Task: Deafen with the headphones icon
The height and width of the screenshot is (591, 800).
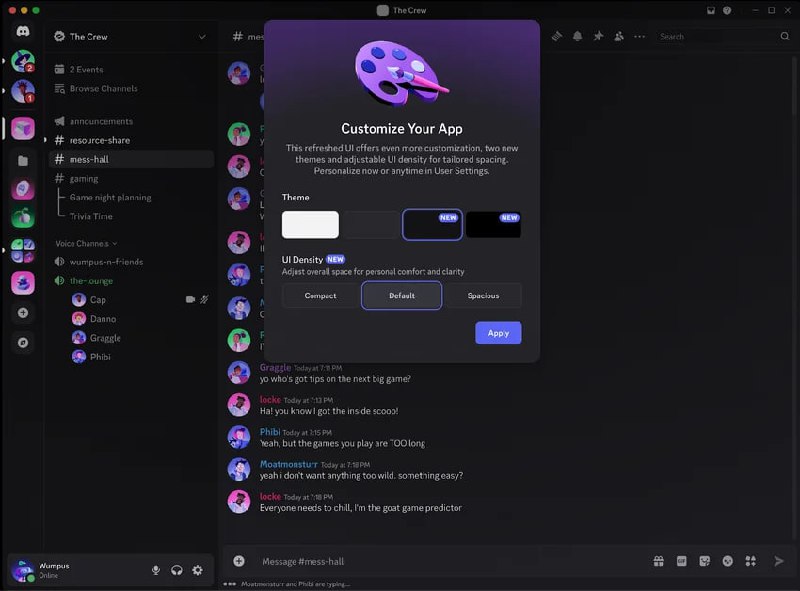Action: [x=177, y=570]
